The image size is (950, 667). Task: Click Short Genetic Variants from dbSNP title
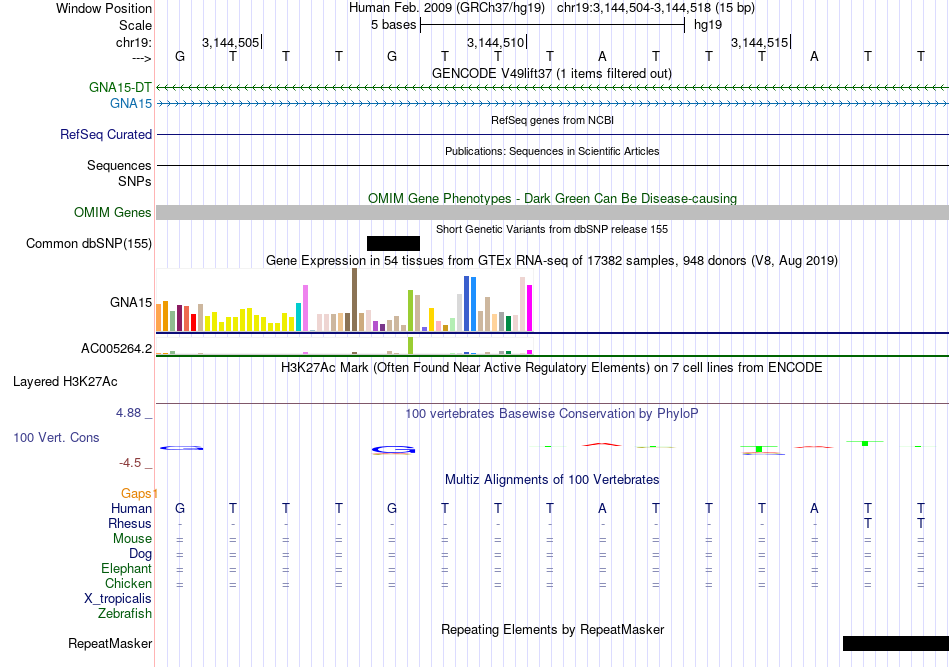pyautogui.click(x=552, y=229)
